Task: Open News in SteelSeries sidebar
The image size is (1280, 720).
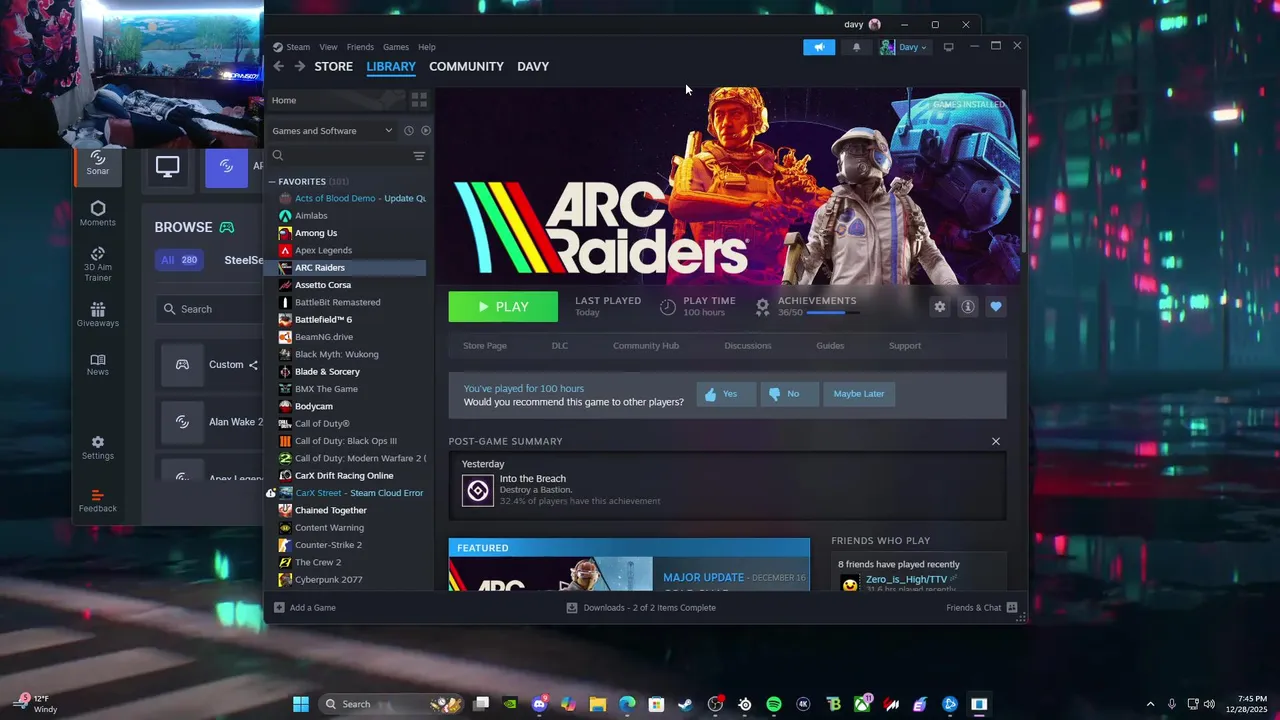Action: [x=98, y=364]
